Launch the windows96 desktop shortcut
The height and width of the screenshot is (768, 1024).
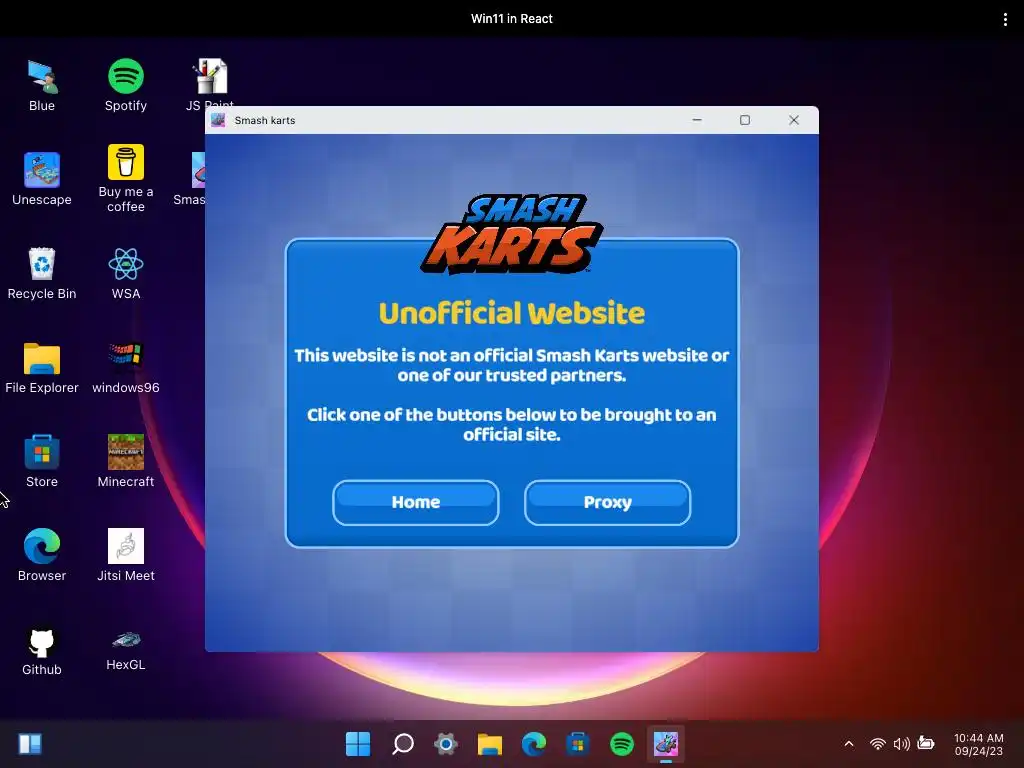[x=125, y=367]
